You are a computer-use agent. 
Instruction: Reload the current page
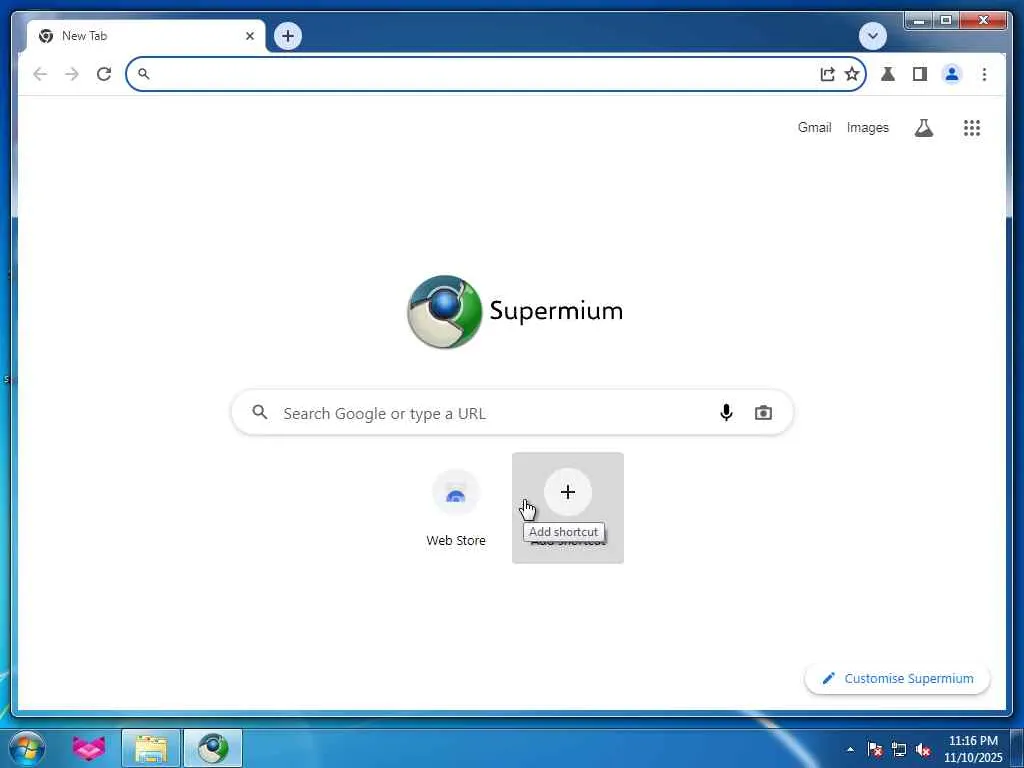click(x=104, y=74)
